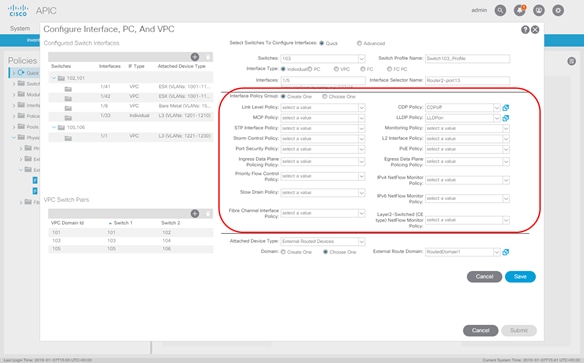This screenshot has height=363, width=584.
Task: Select Choose One for Domain
Action: click(x=325, y=252)
